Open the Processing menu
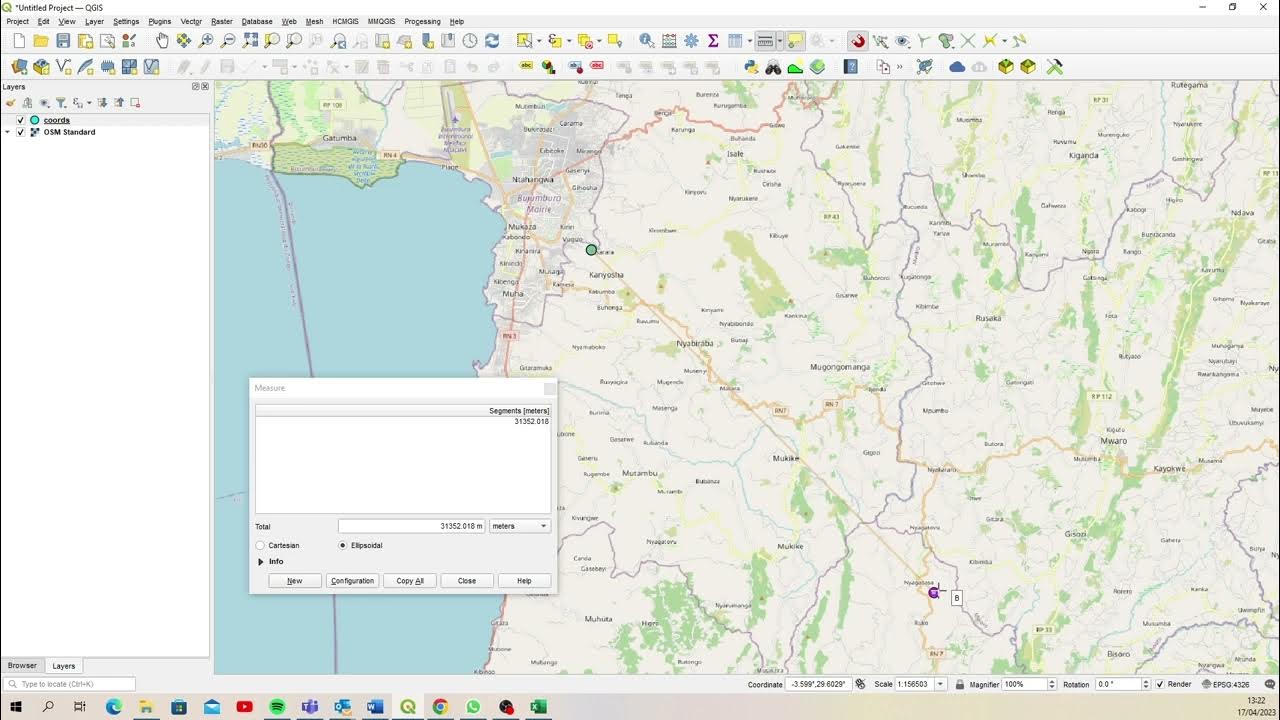This screenshot has width=1280, height=720. tap(422, 21)
